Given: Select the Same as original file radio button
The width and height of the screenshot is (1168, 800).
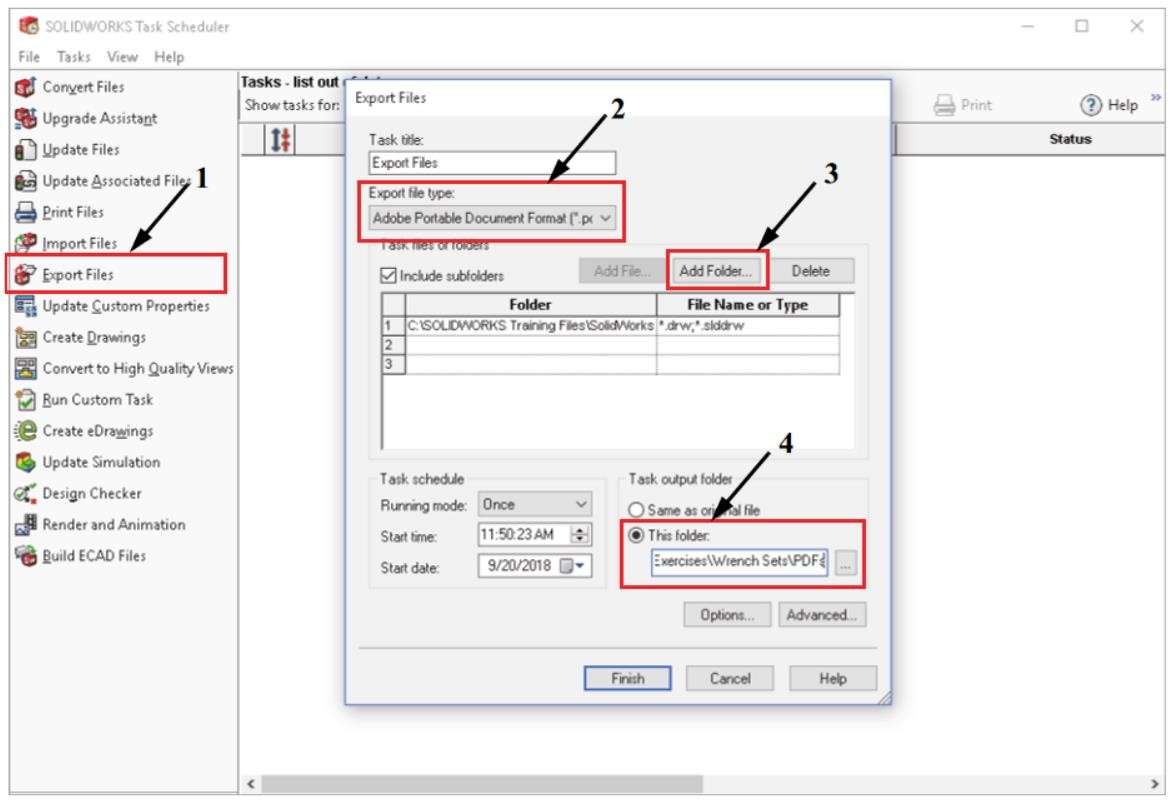Looking at the screenshot, I should [x=635, y=510].
